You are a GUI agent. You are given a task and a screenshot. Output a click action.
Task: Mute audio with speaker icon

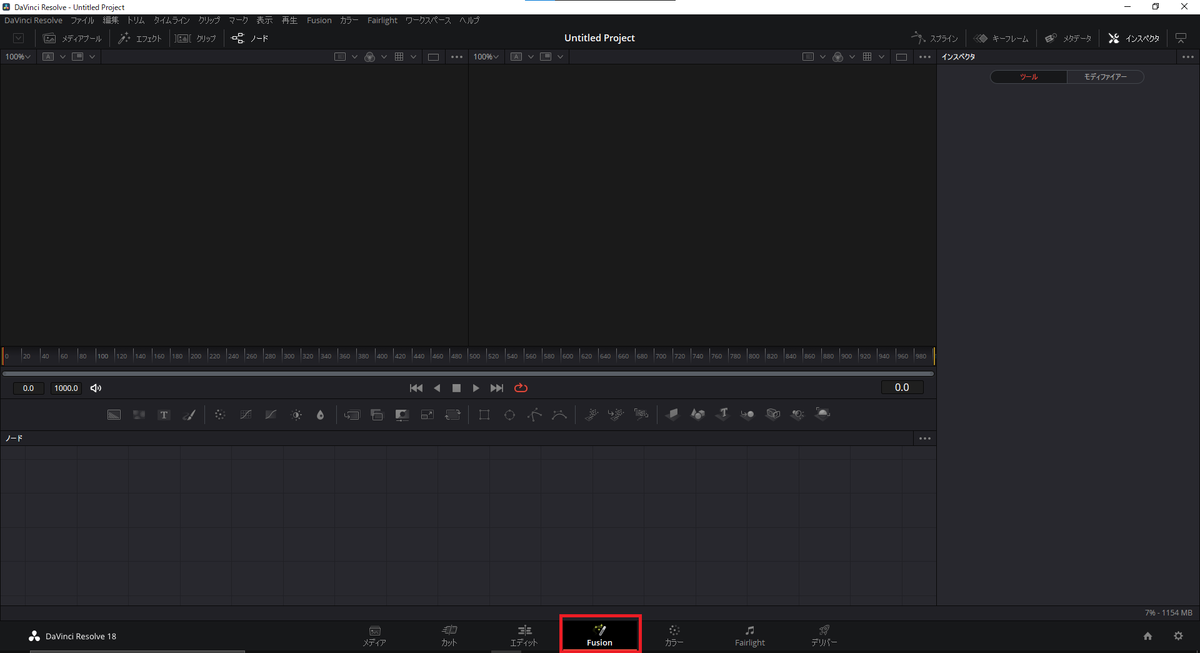tap(96, 388)
